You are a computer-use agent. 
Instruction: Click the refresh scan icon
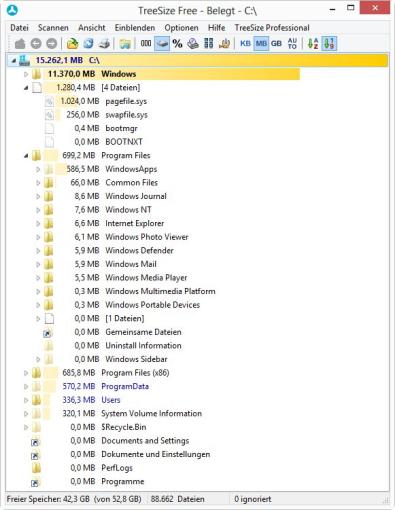click(88, 43)
